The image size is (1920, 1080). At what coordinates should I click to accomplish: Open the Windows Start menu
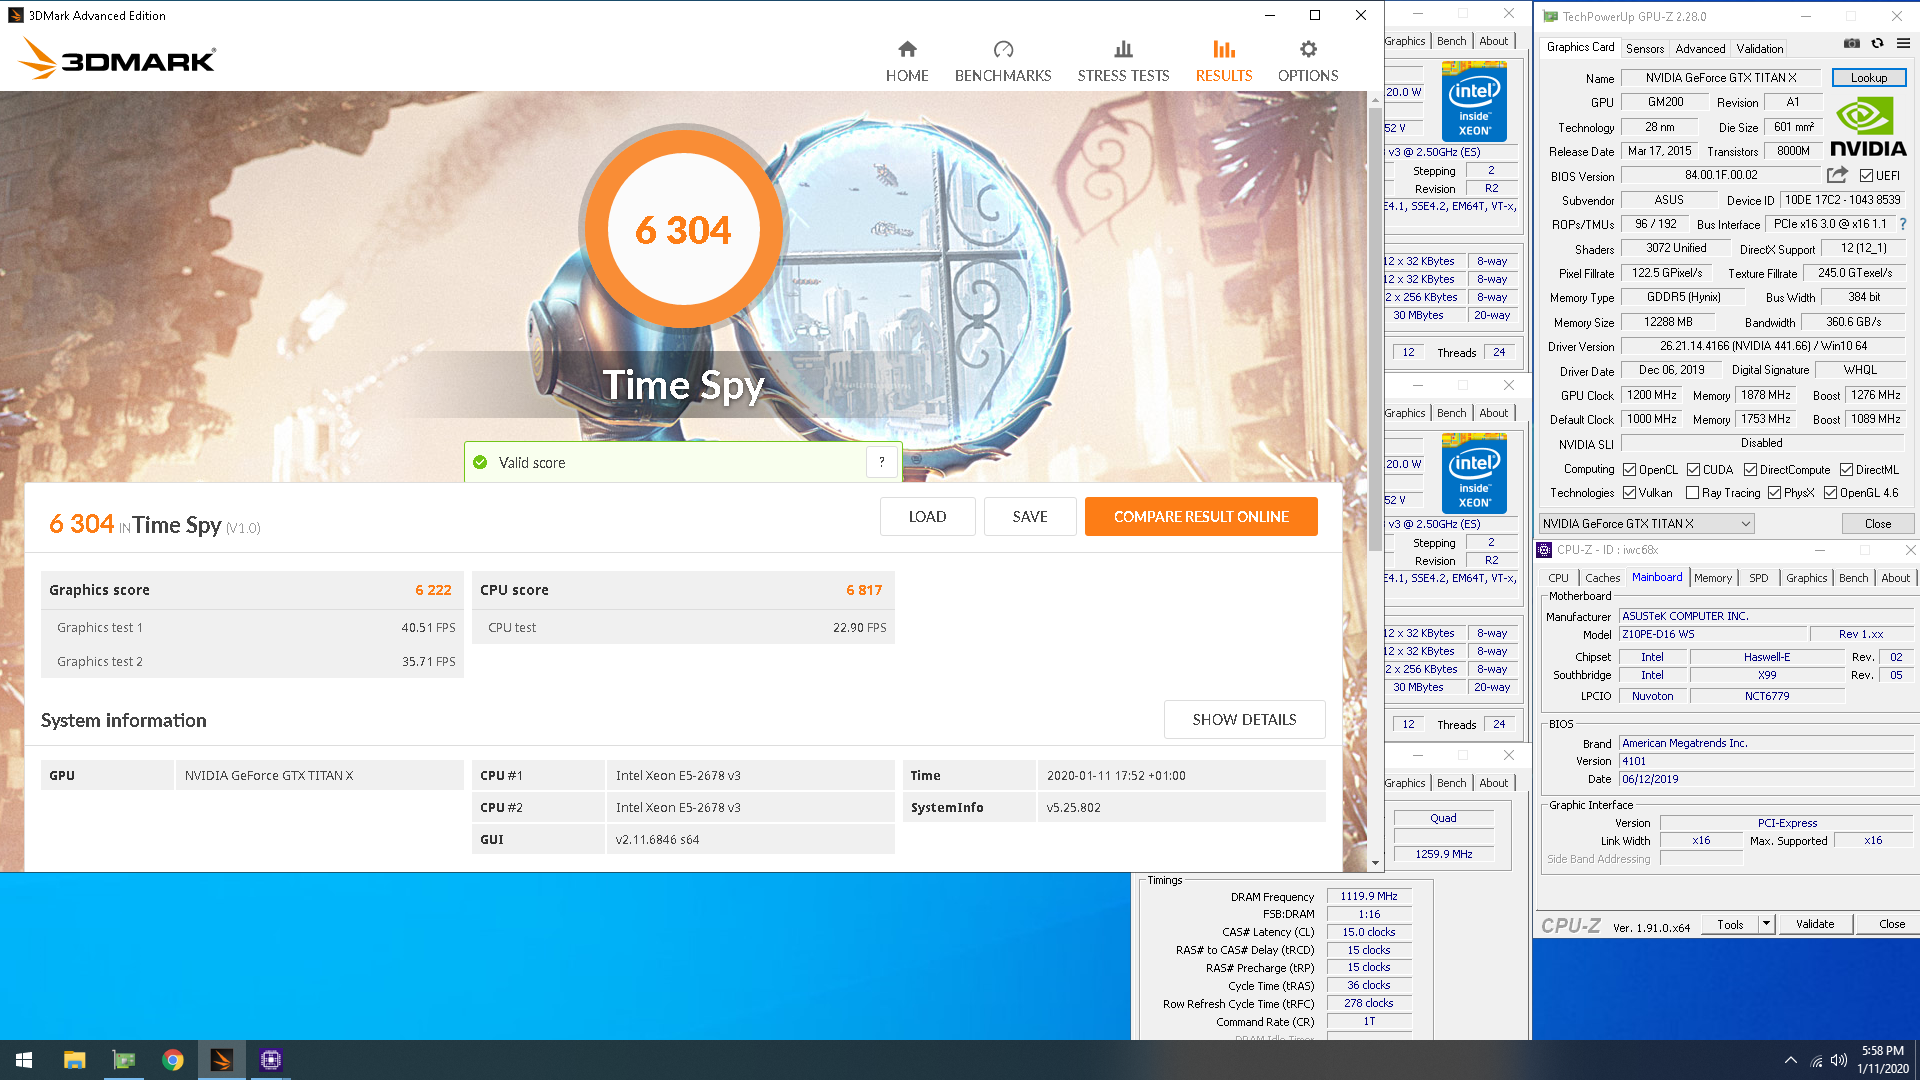coord(24,1060)
